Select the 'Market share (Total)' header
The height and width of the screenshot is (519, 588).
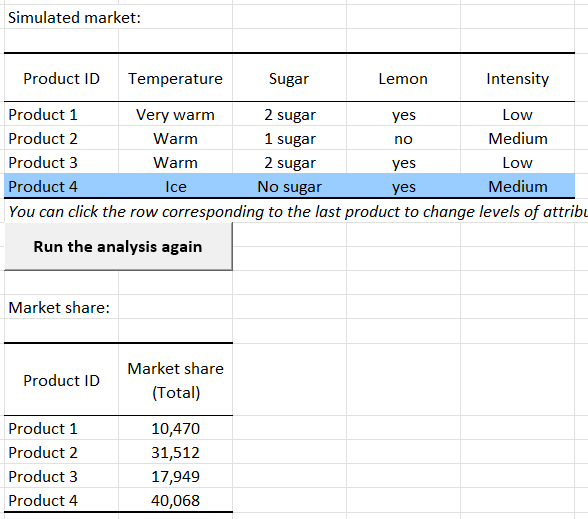(176, 381)
